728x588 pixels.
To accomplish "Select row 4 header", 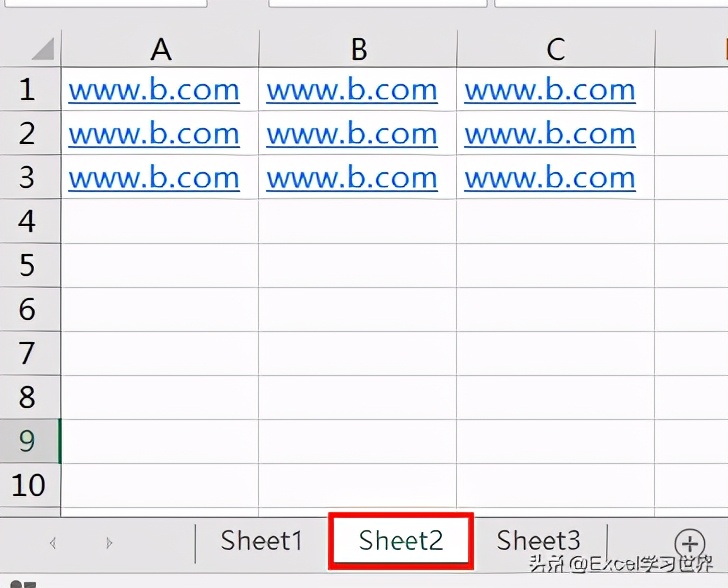I will click(27, 221).
